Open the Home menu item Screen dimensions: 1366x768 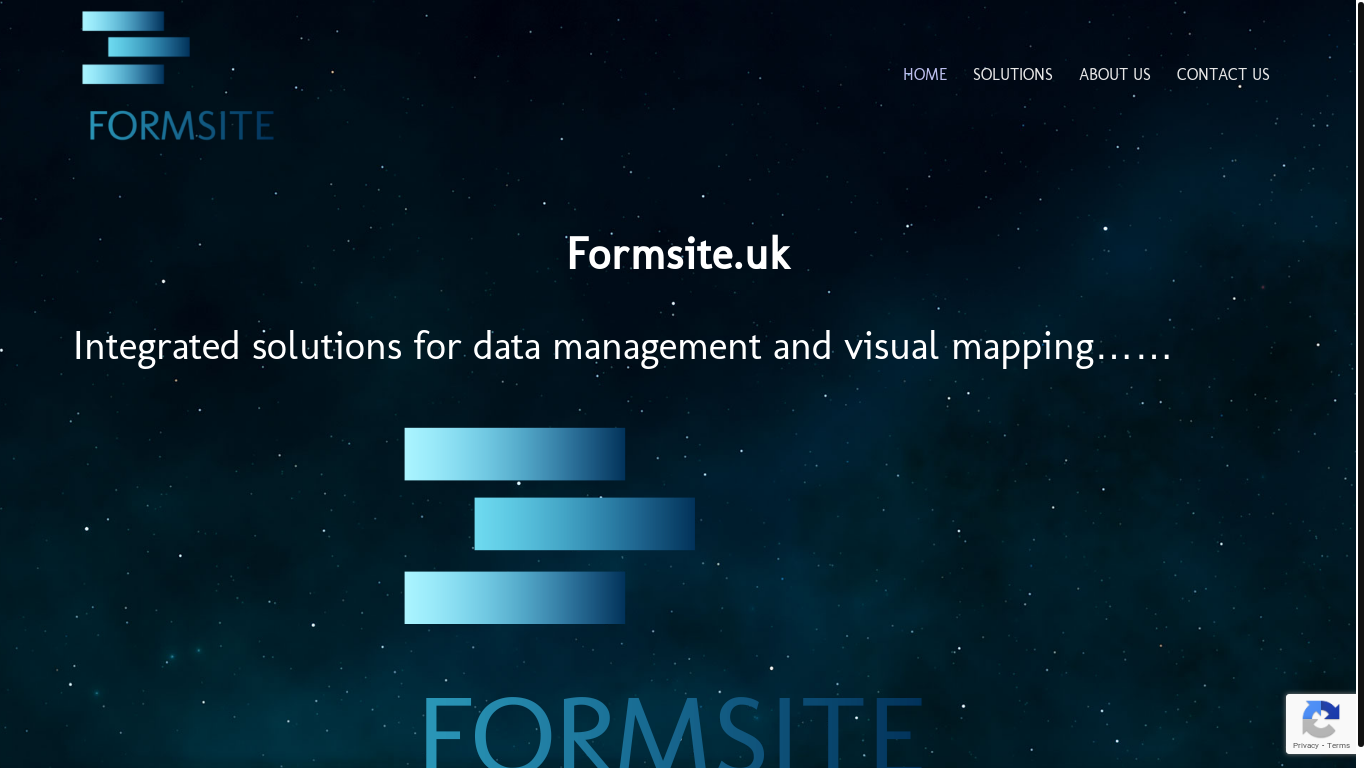925,75
